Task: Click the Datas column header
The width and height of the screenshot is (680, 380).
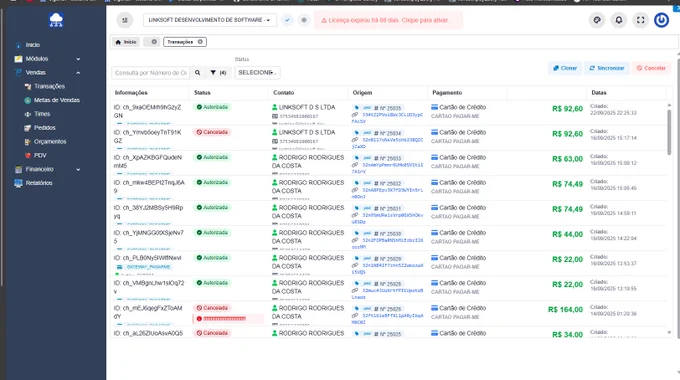Action: [599, 93]
